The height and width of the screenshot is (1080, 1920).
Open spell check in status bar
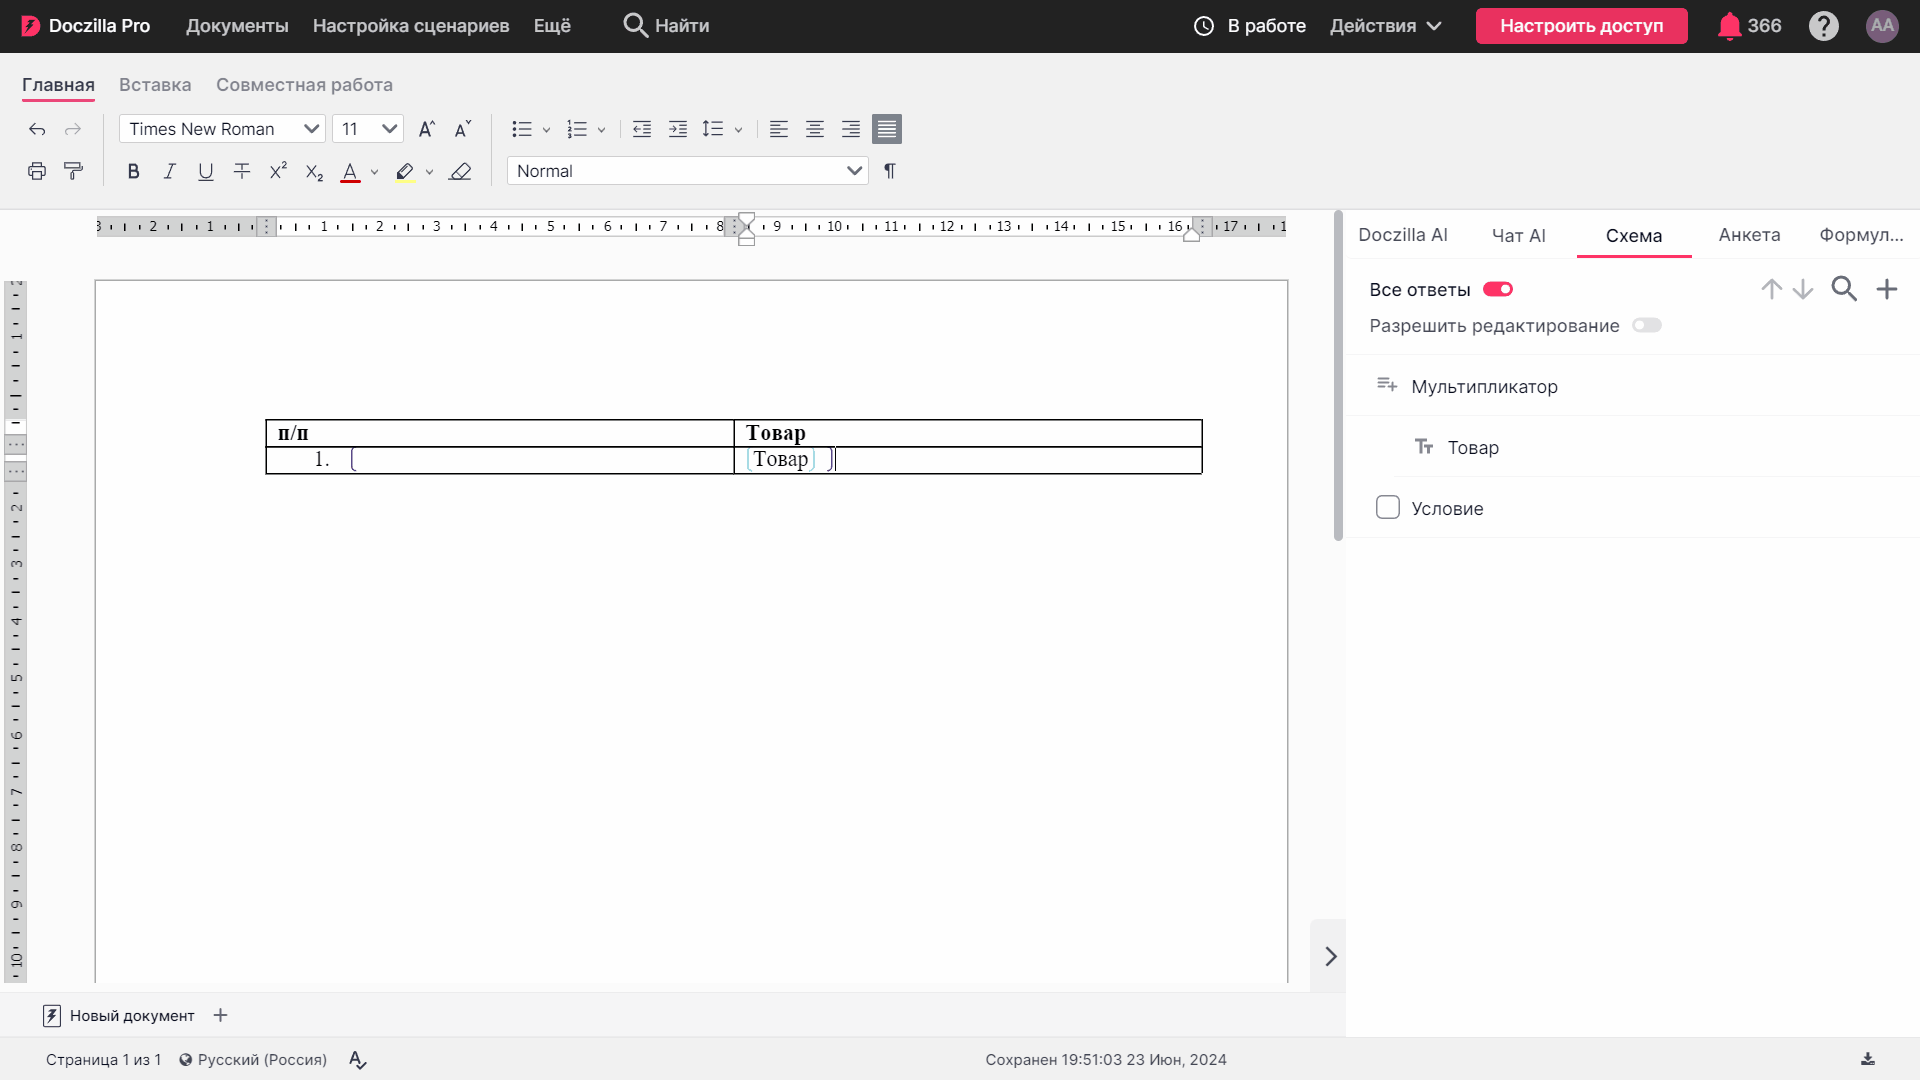click(x=358, y=1060)
